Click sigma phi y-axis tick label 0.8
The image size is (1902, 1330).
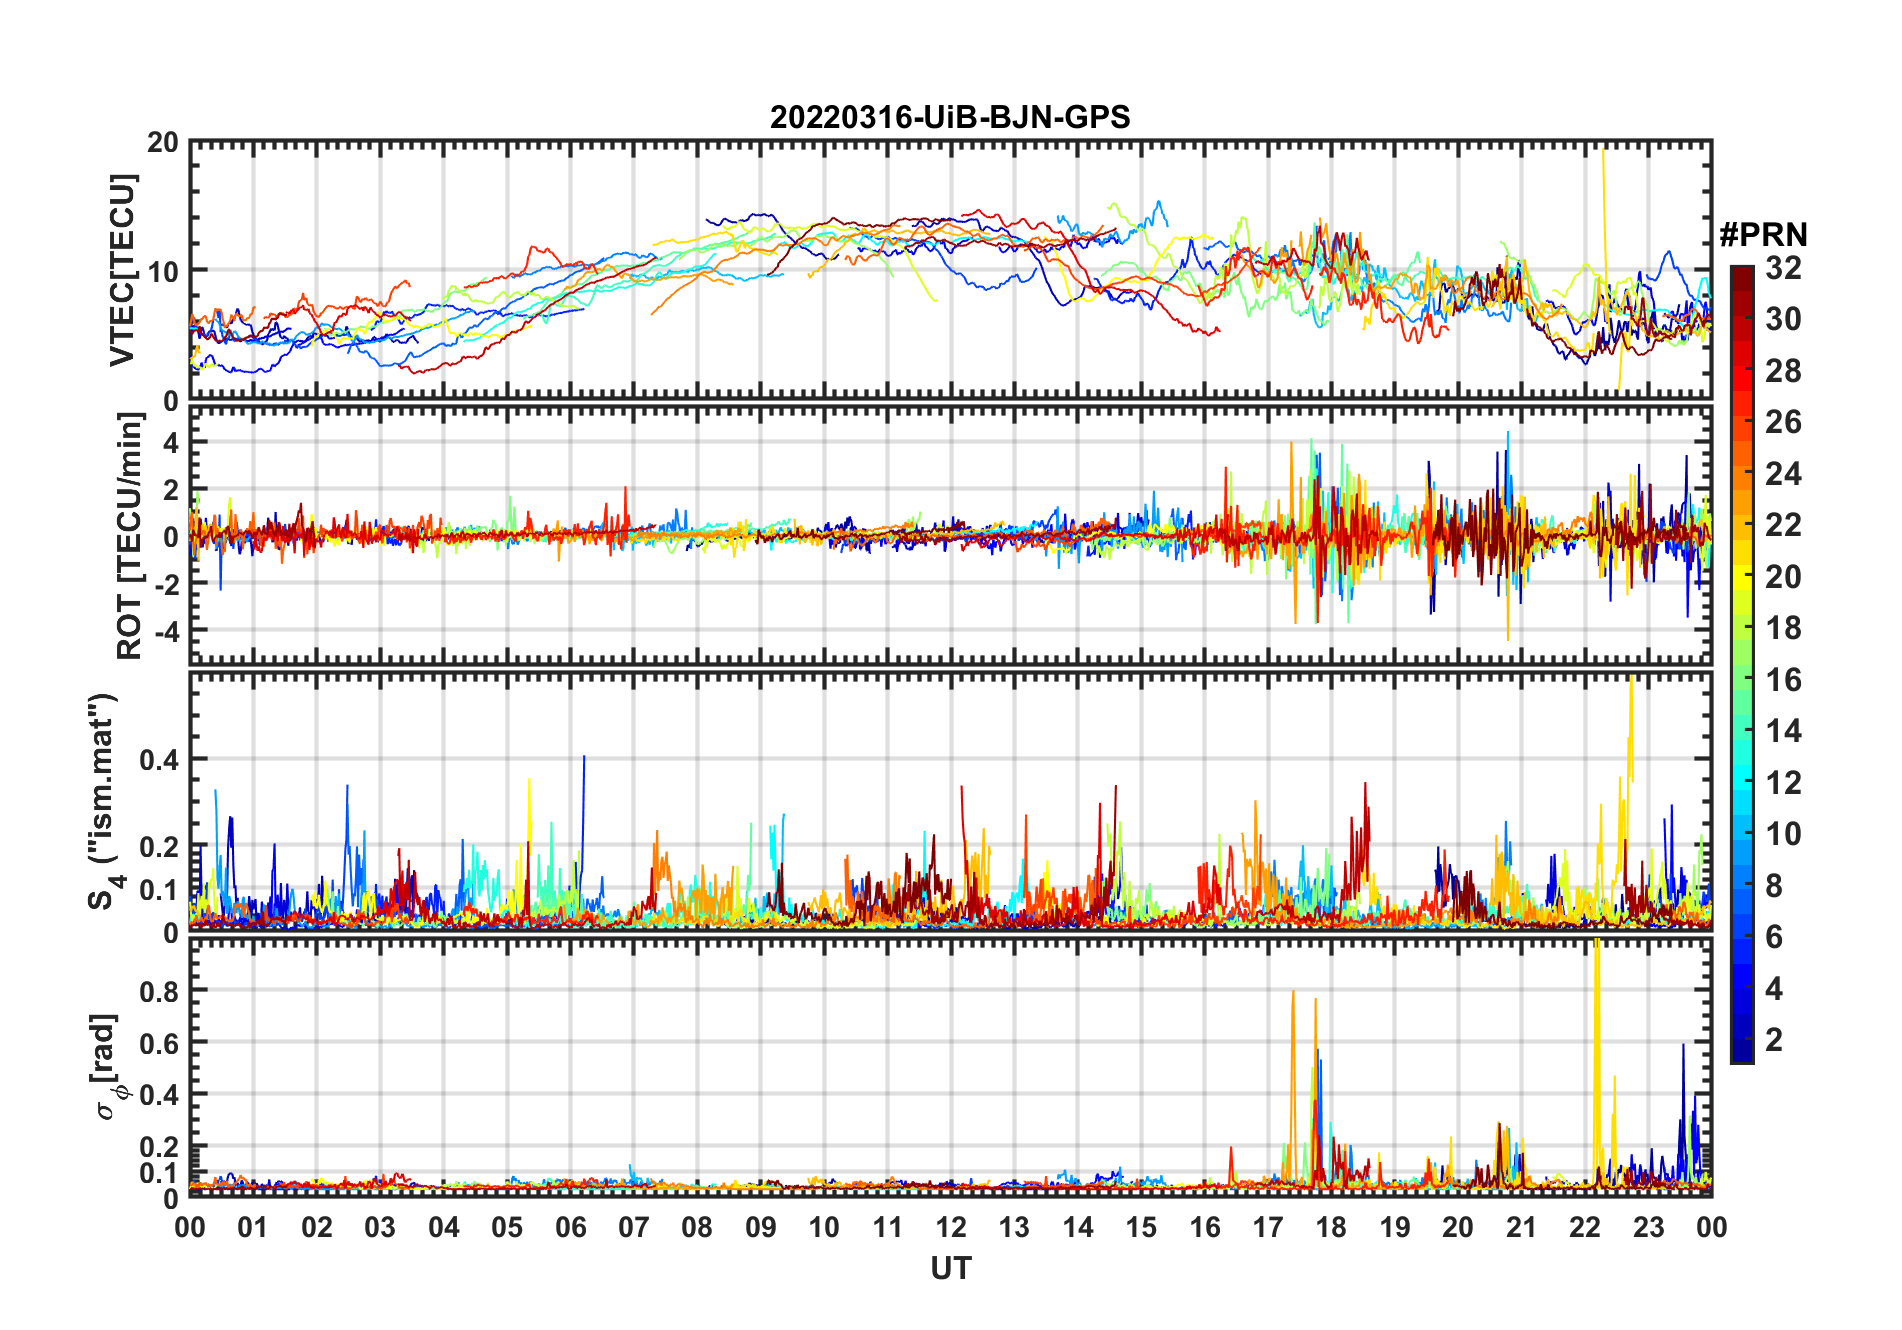(x=159, y=991)
